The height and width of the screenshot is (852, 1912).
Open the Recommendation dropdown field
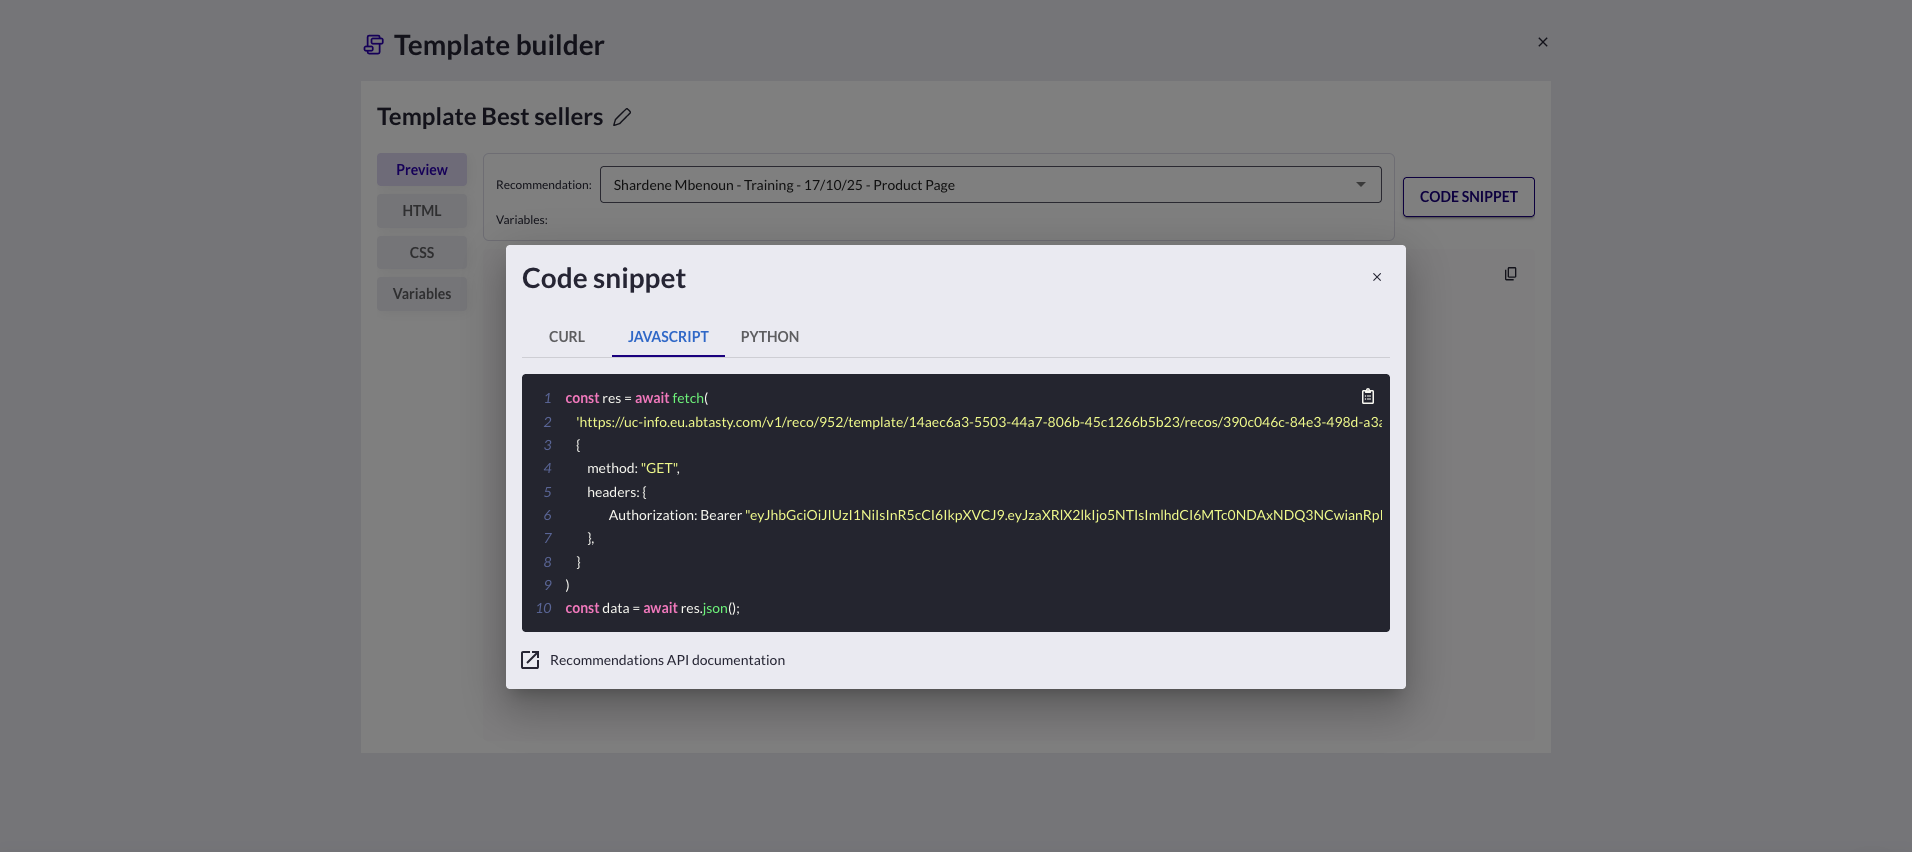[980, 185]
